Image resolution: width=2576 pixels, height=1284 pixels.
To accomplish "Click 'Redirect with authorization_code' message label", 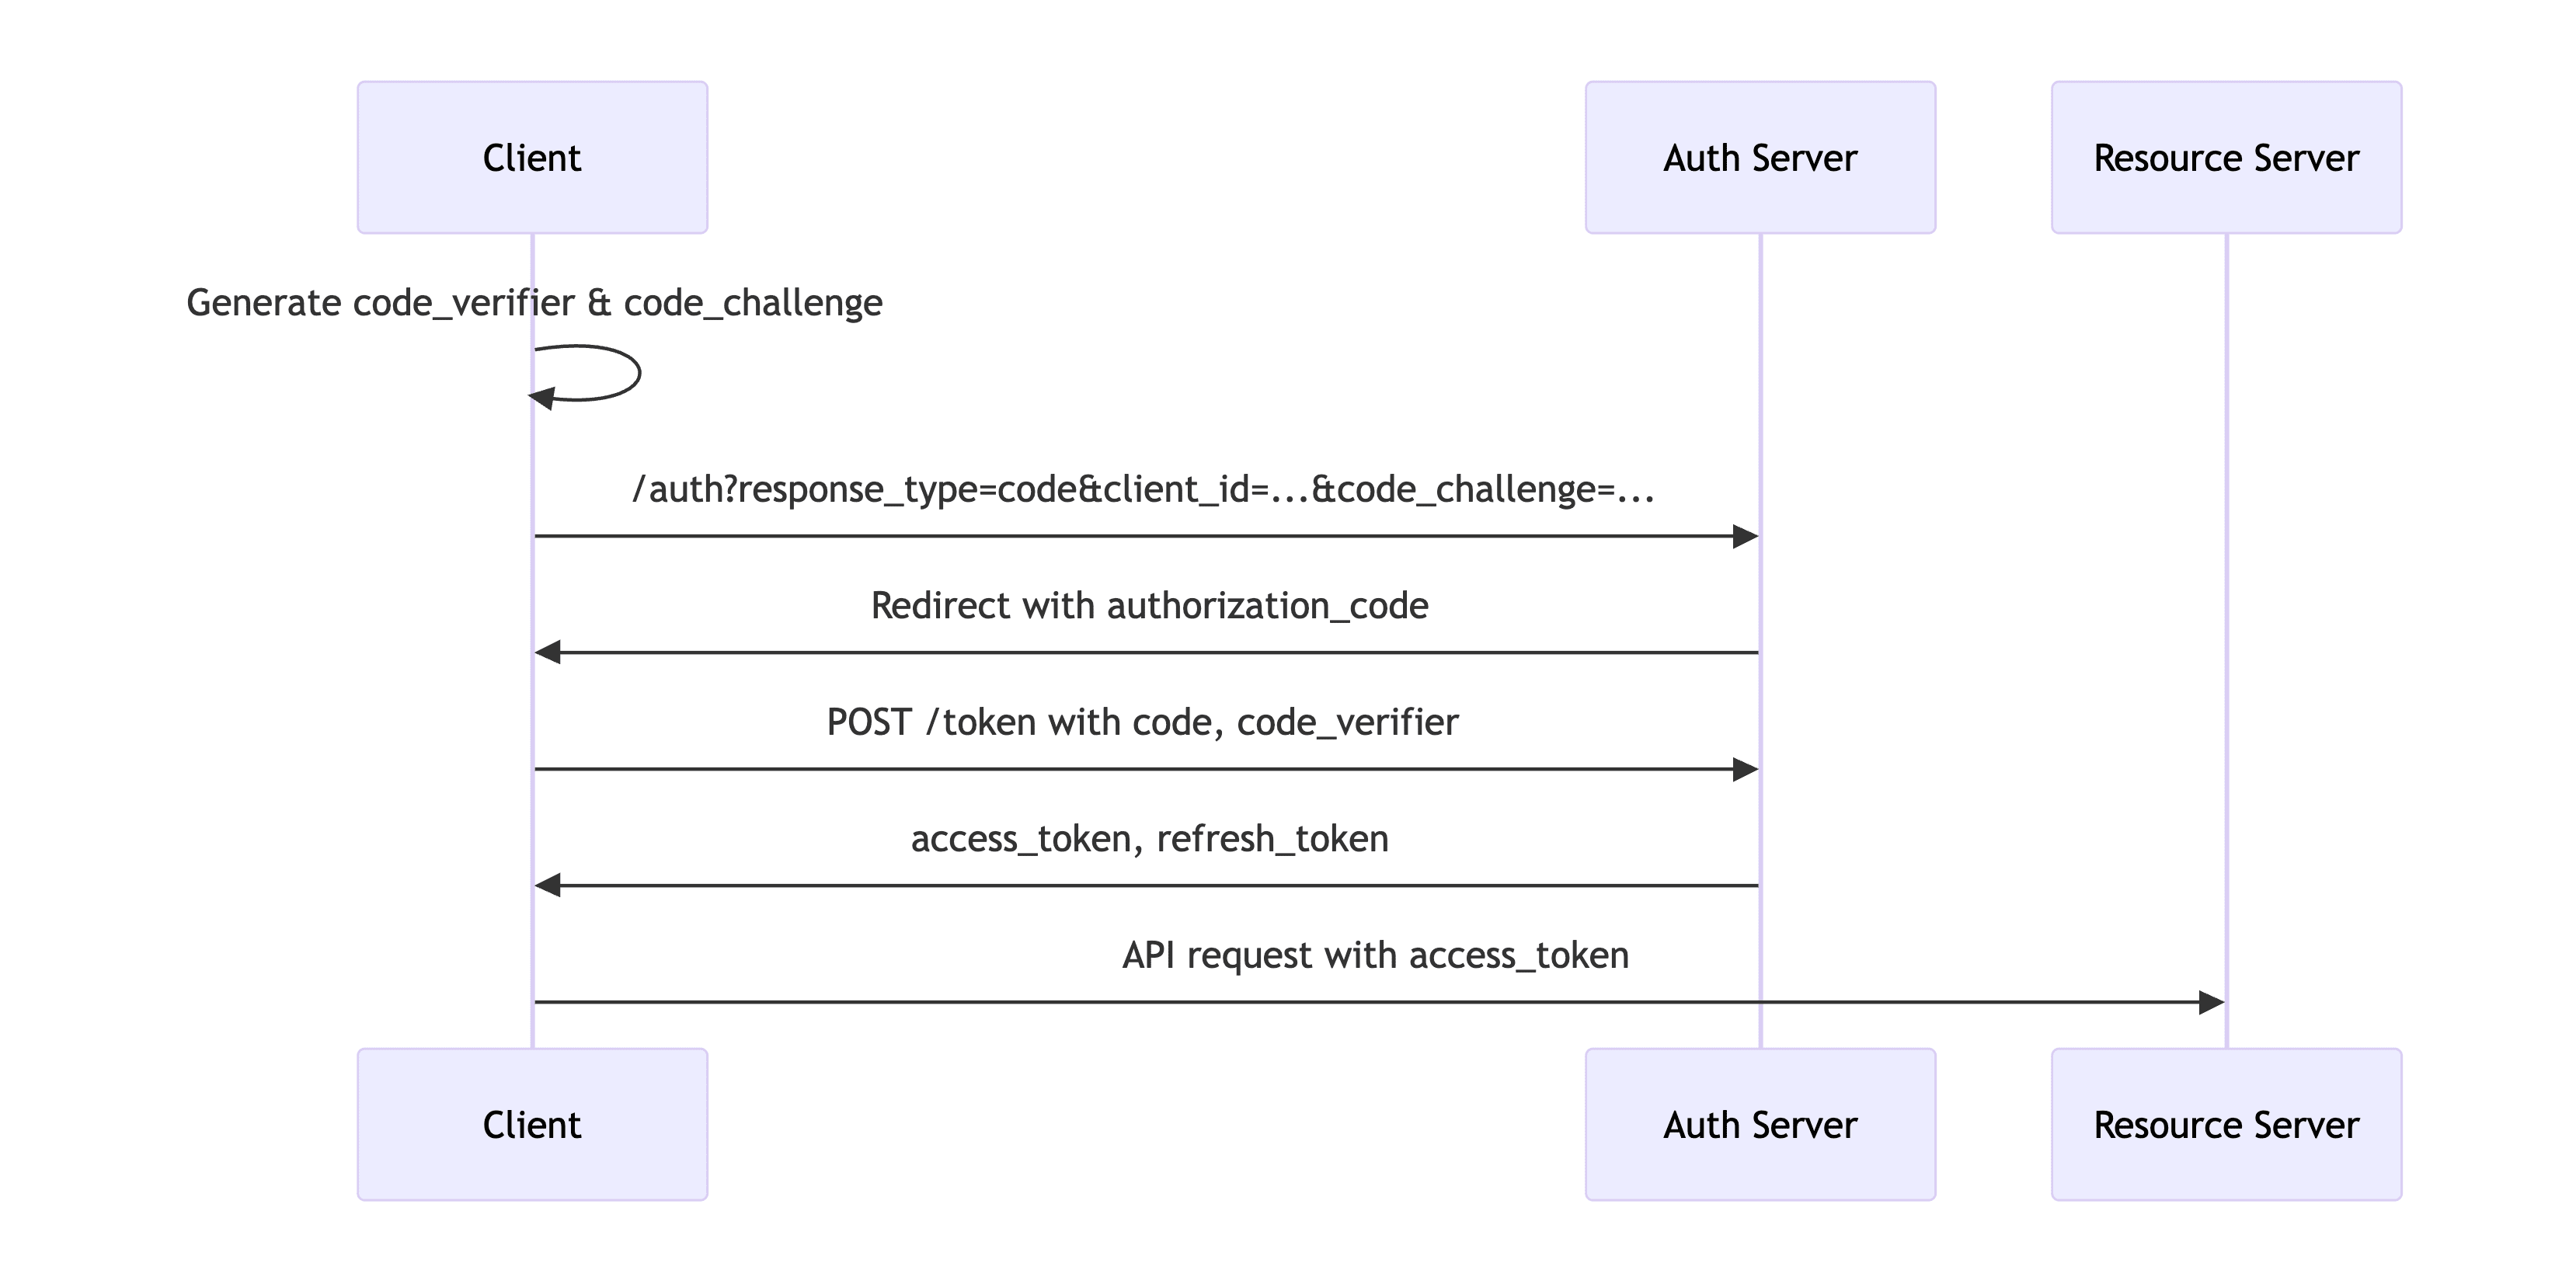I will tap(1149, 606).
